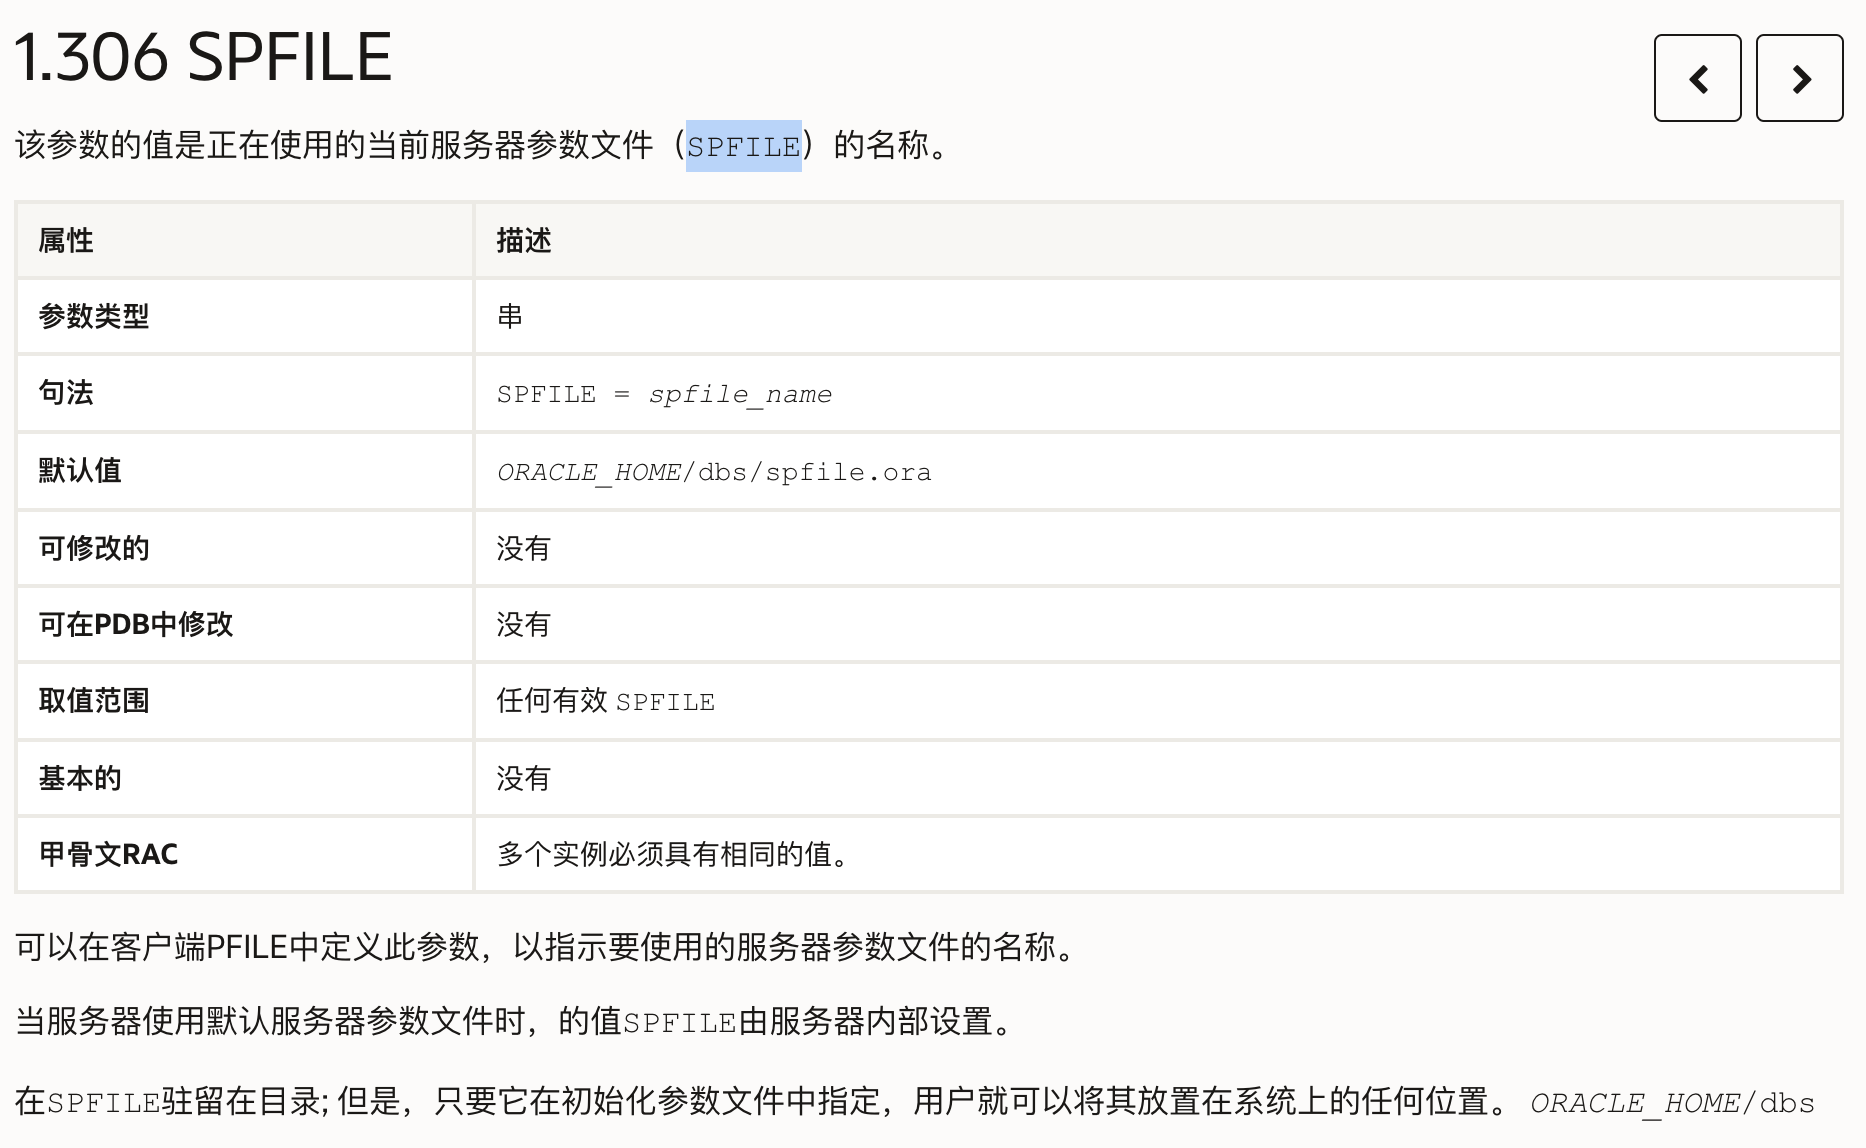
Task: Click the highlighted SPFILE code in intro sentence
Action: [743, 147]
